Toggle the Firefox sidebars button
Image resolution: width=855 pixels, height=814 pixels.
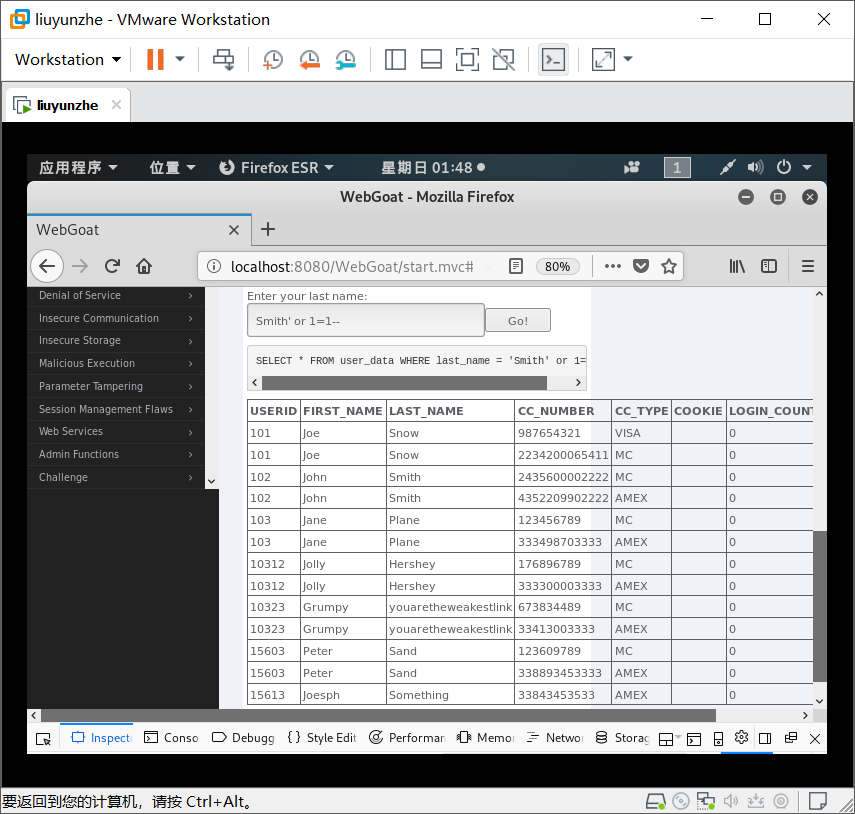click(769, 266)
